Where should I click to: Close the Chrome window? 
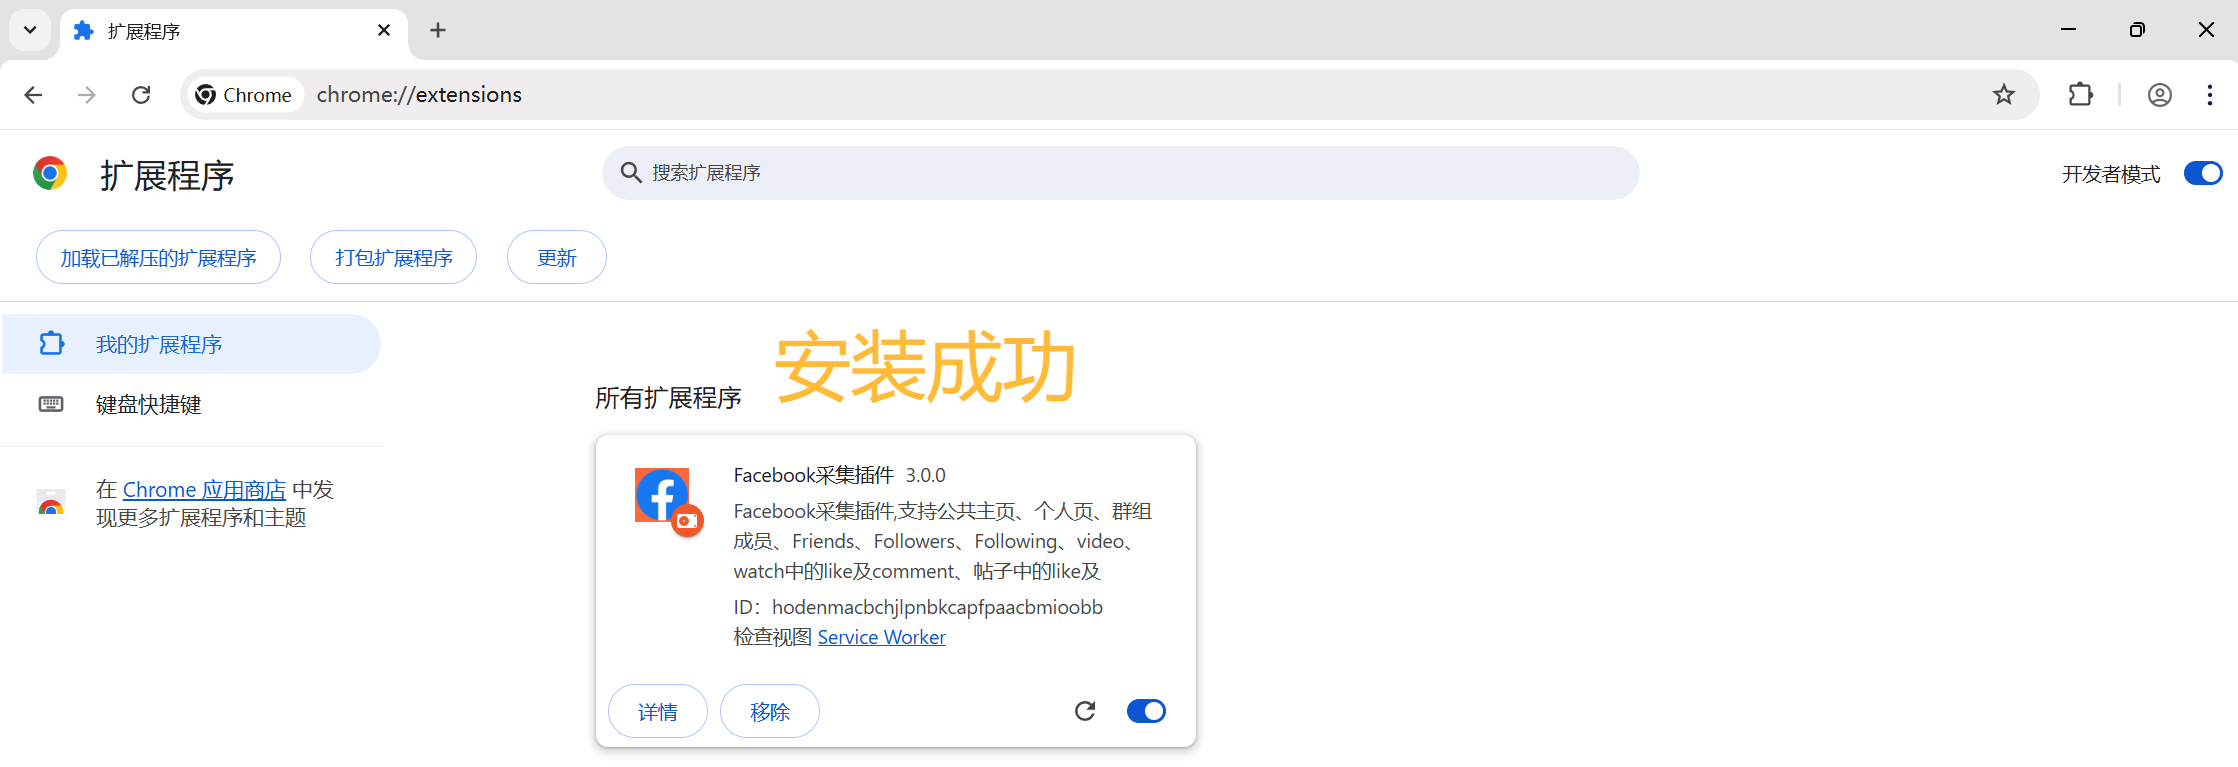[x=2206, y=30]
